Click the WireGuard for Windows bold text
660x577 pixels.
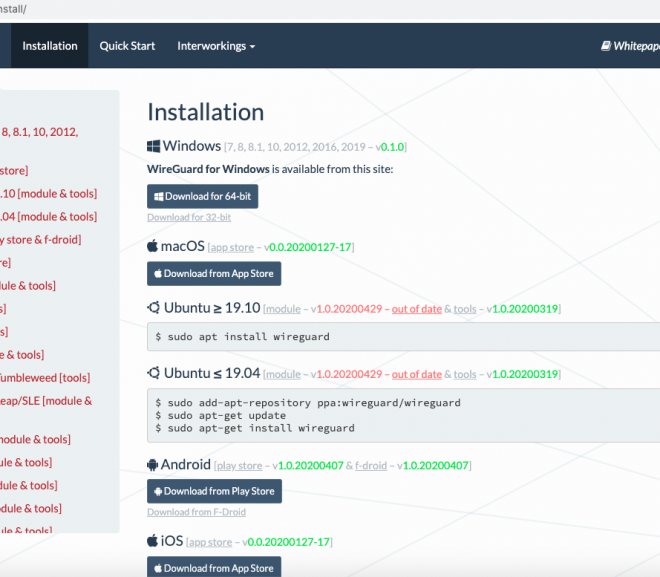coord(208,169)
